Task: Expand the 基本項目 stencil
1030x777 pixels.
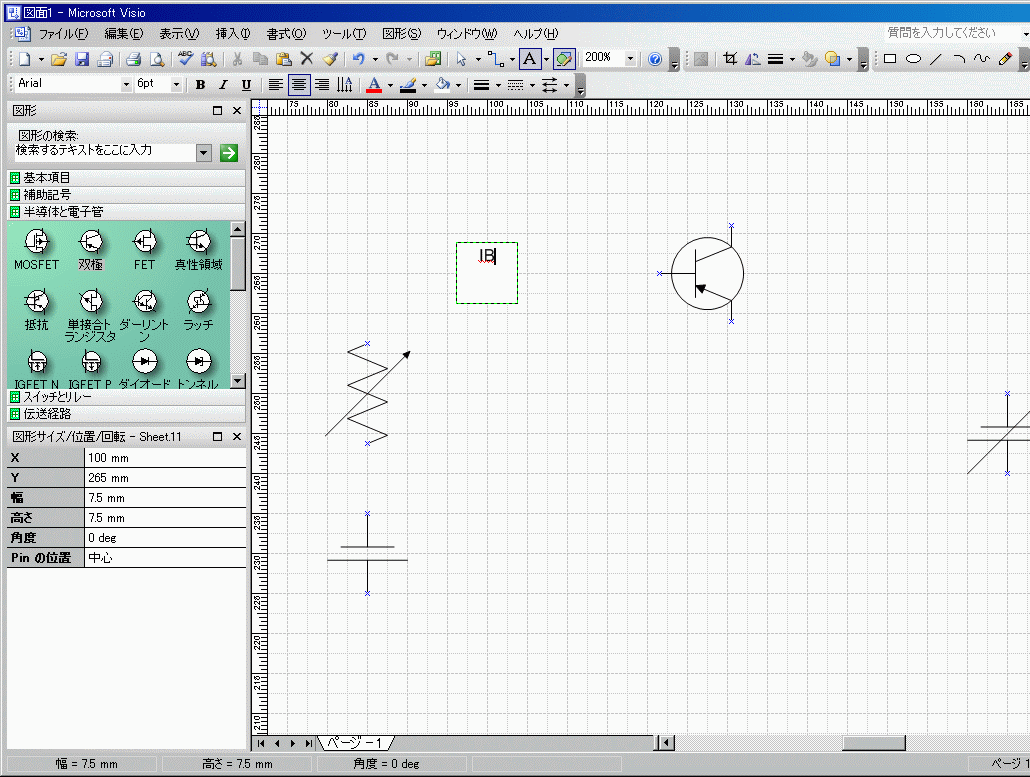Action: pyautogui.click(x=47, y=178)
